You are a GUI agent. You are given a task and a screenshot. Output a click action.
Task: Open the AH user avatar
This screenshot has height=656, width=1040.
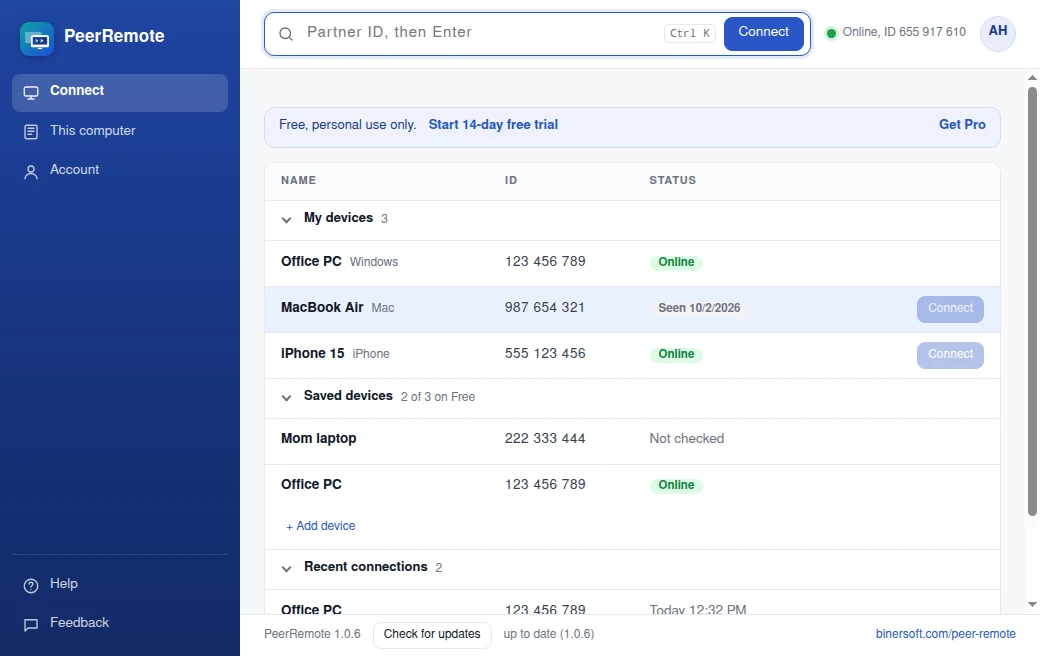coord(998,33)
